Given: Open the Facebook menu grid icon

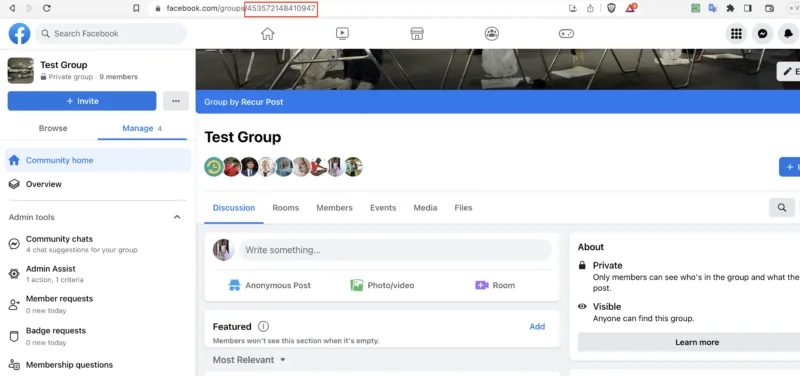Looking at the screenshot, I should click(x=736, y=34).
